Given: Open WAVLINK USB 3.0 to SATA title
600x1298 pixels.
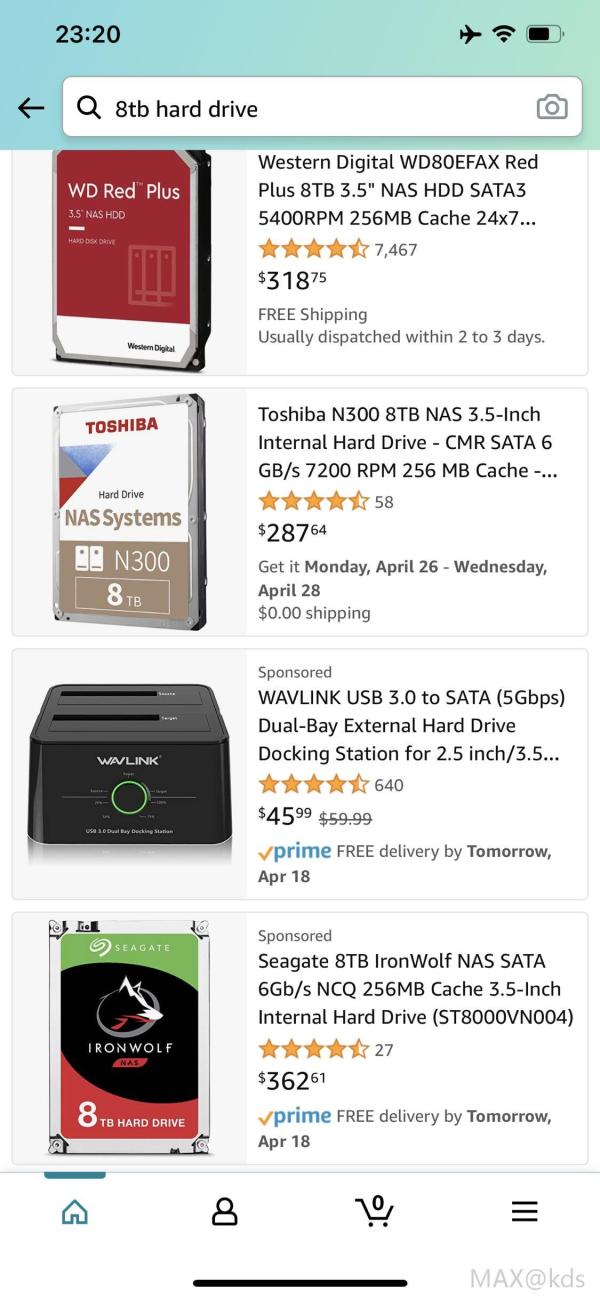Looking at the screenshot, I should [411, 725].
